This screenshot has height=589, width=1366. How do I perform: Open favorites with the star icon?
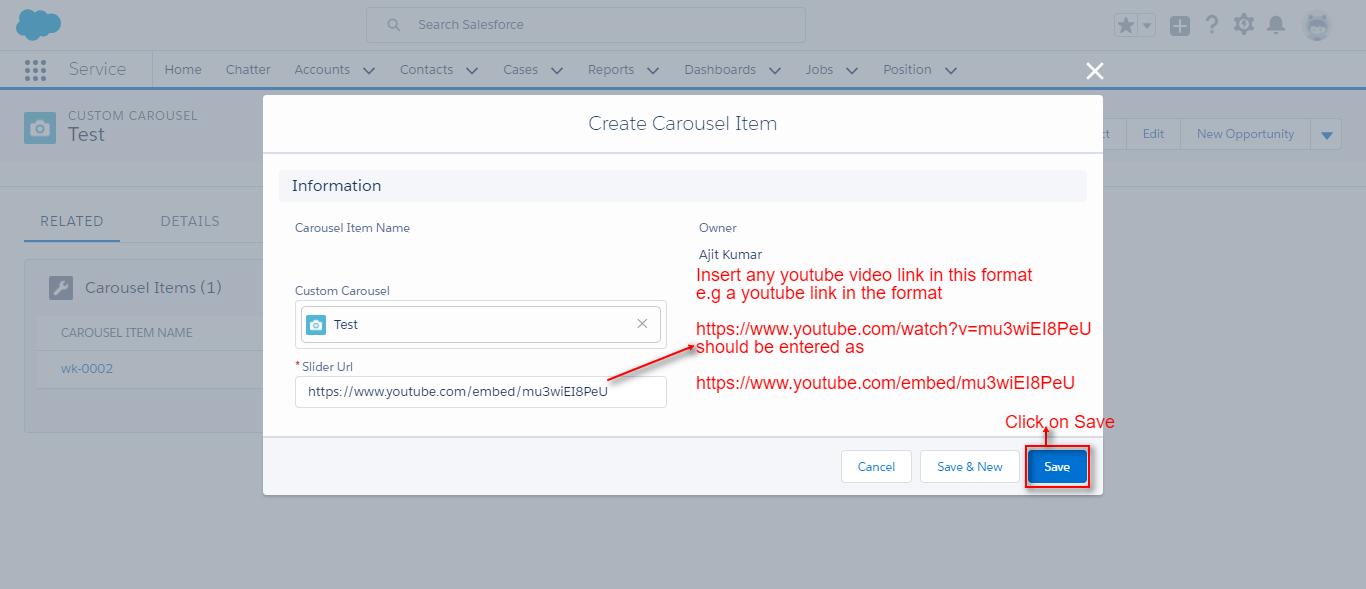1128,23
